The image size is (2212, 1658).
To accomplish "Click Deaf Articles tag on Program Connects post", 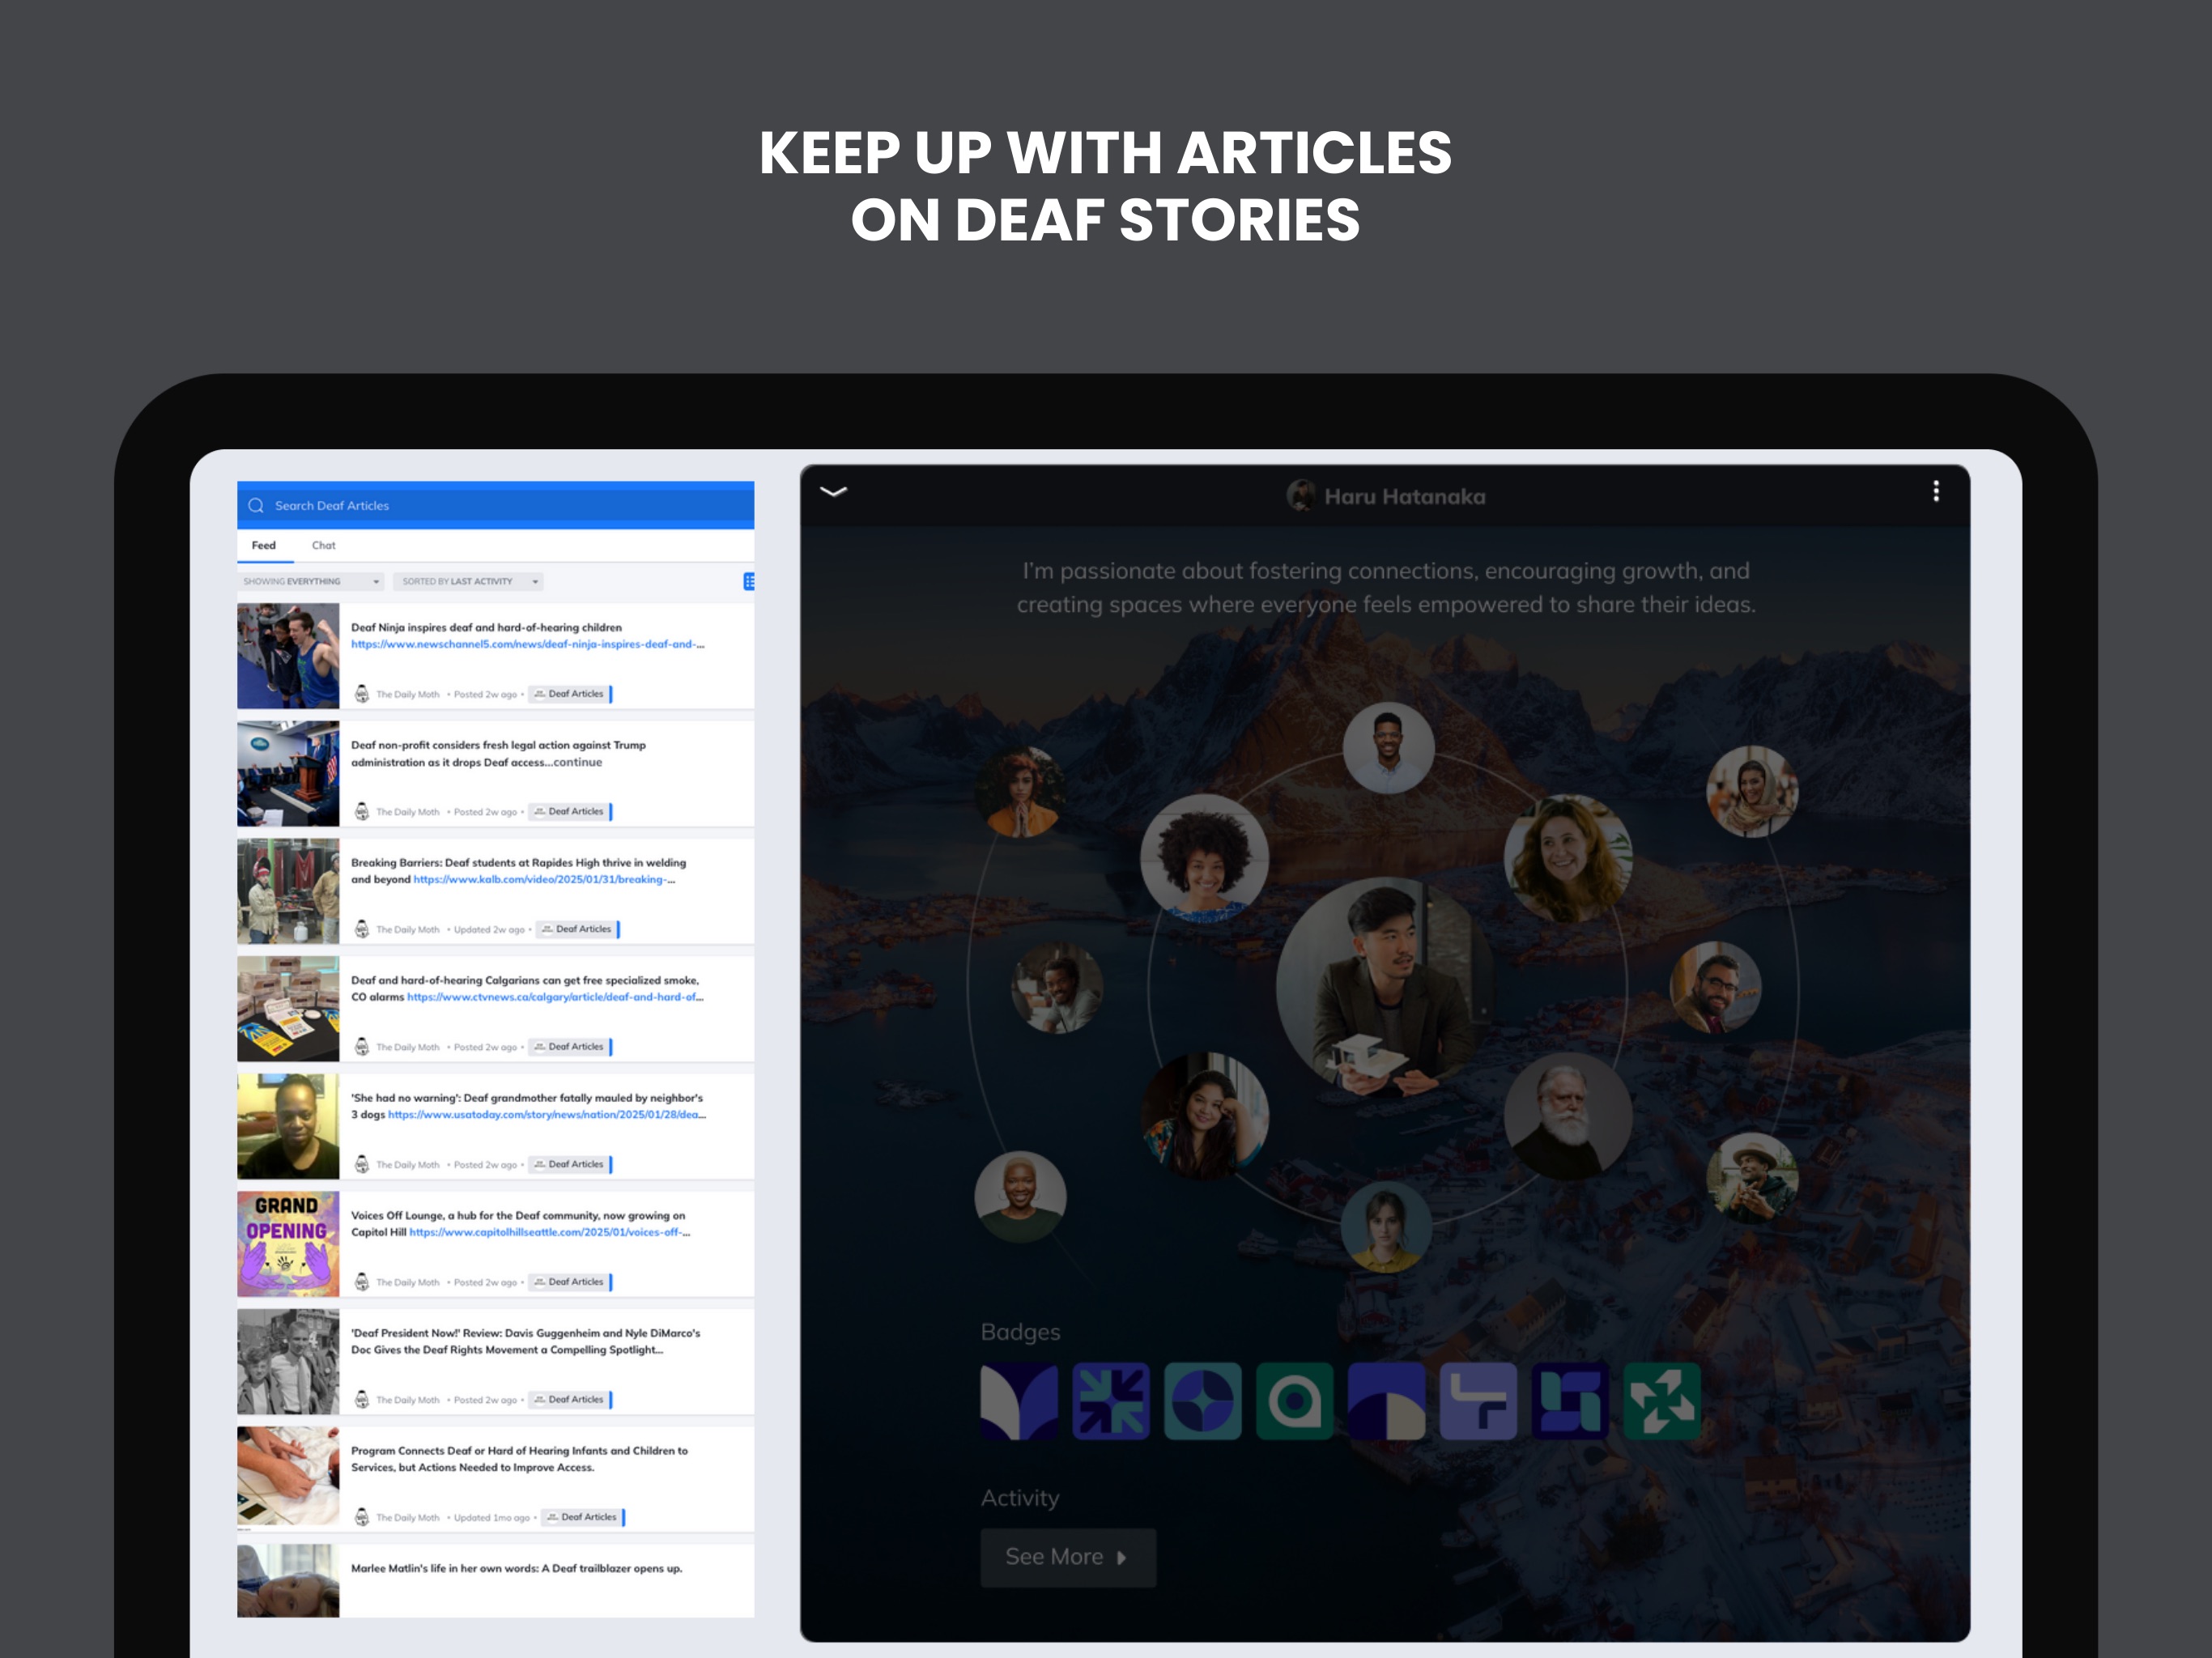I will [x=583, y=1517].
